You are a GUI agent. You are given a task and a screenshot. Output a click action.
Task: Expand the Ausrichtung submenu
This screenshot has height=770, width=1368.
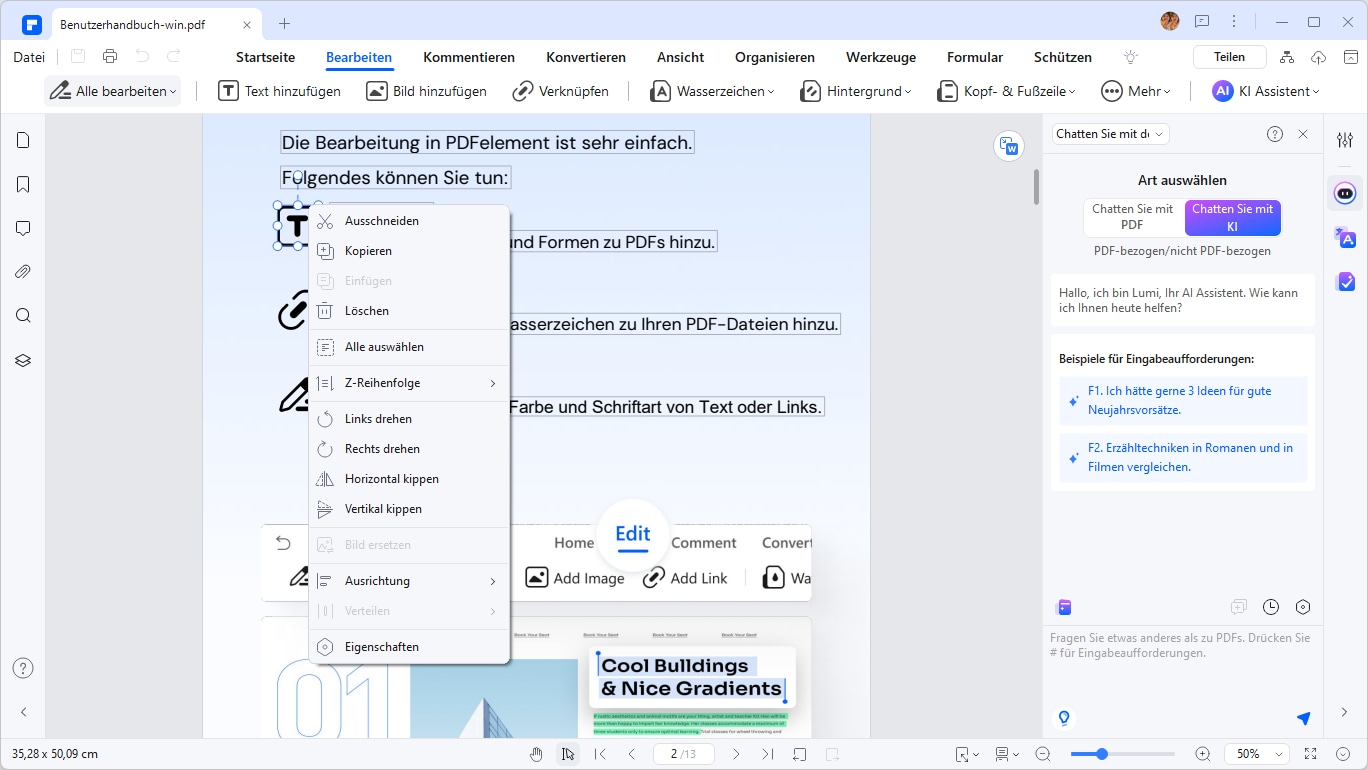(x=409, y=581)
